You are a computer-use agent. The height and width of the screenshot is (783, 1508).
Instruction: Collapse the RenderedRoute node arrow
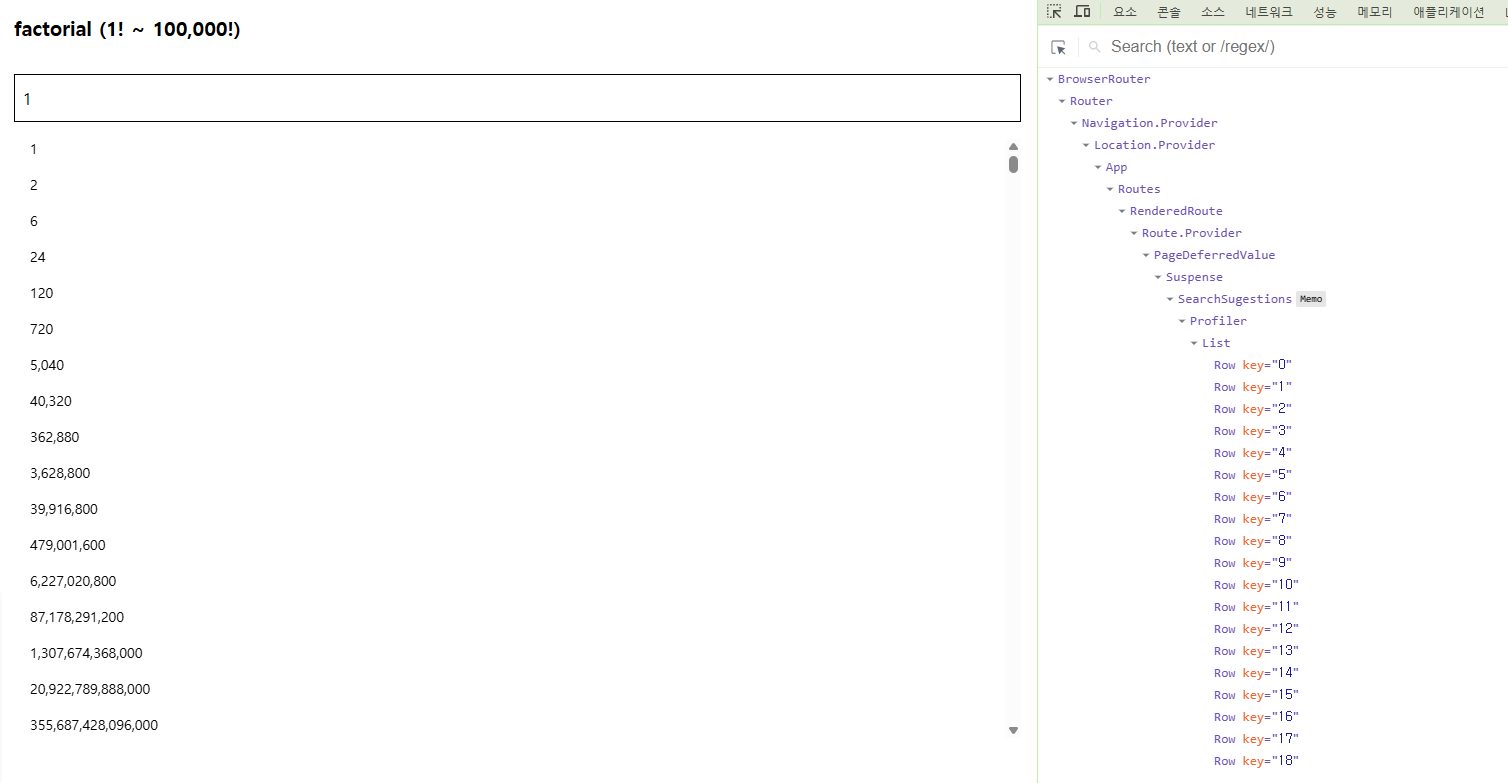1122,211
